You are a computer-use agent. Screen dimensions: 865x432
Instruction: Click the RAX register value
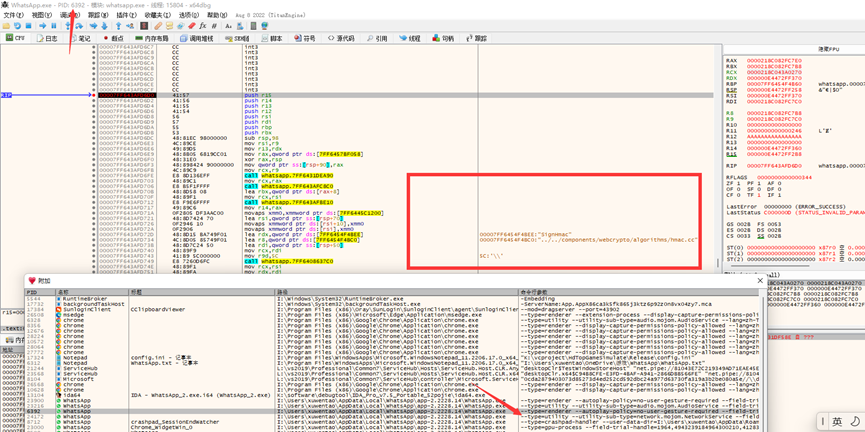pyautogui.click(x=774, y=60)
